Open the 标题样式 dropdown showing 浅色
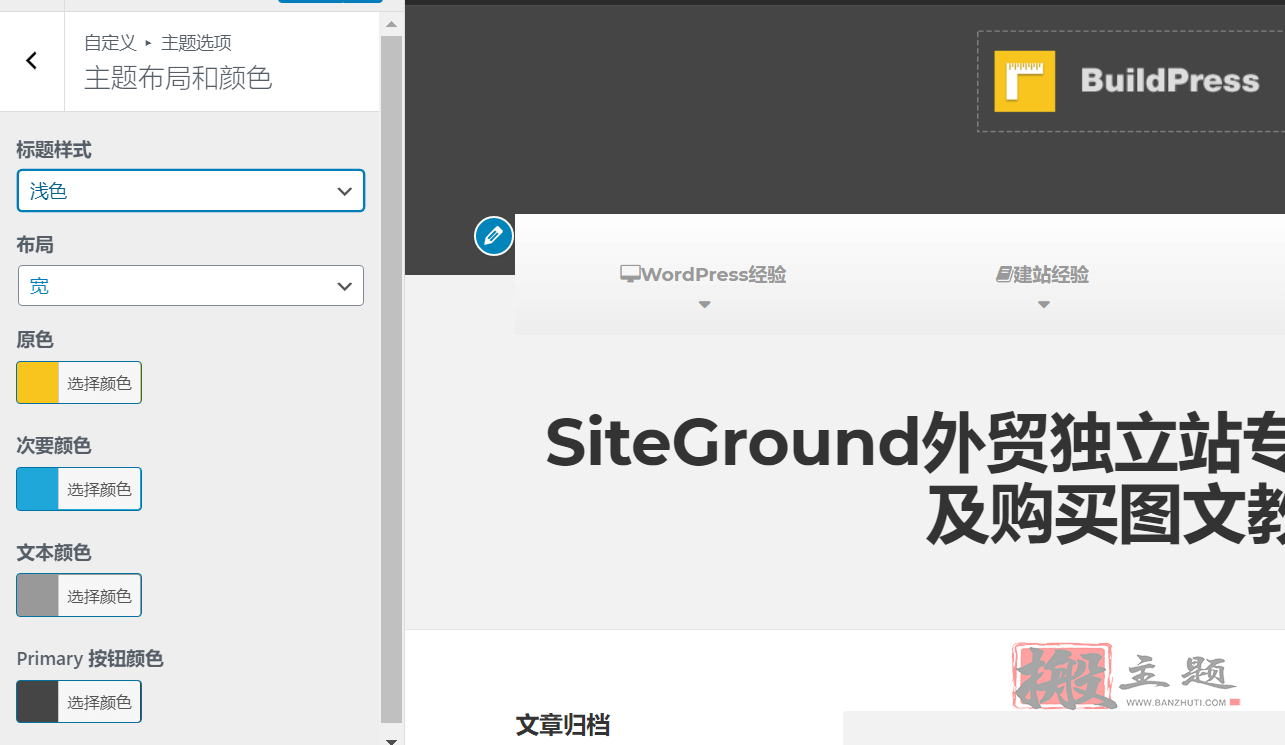 [191, 191]
